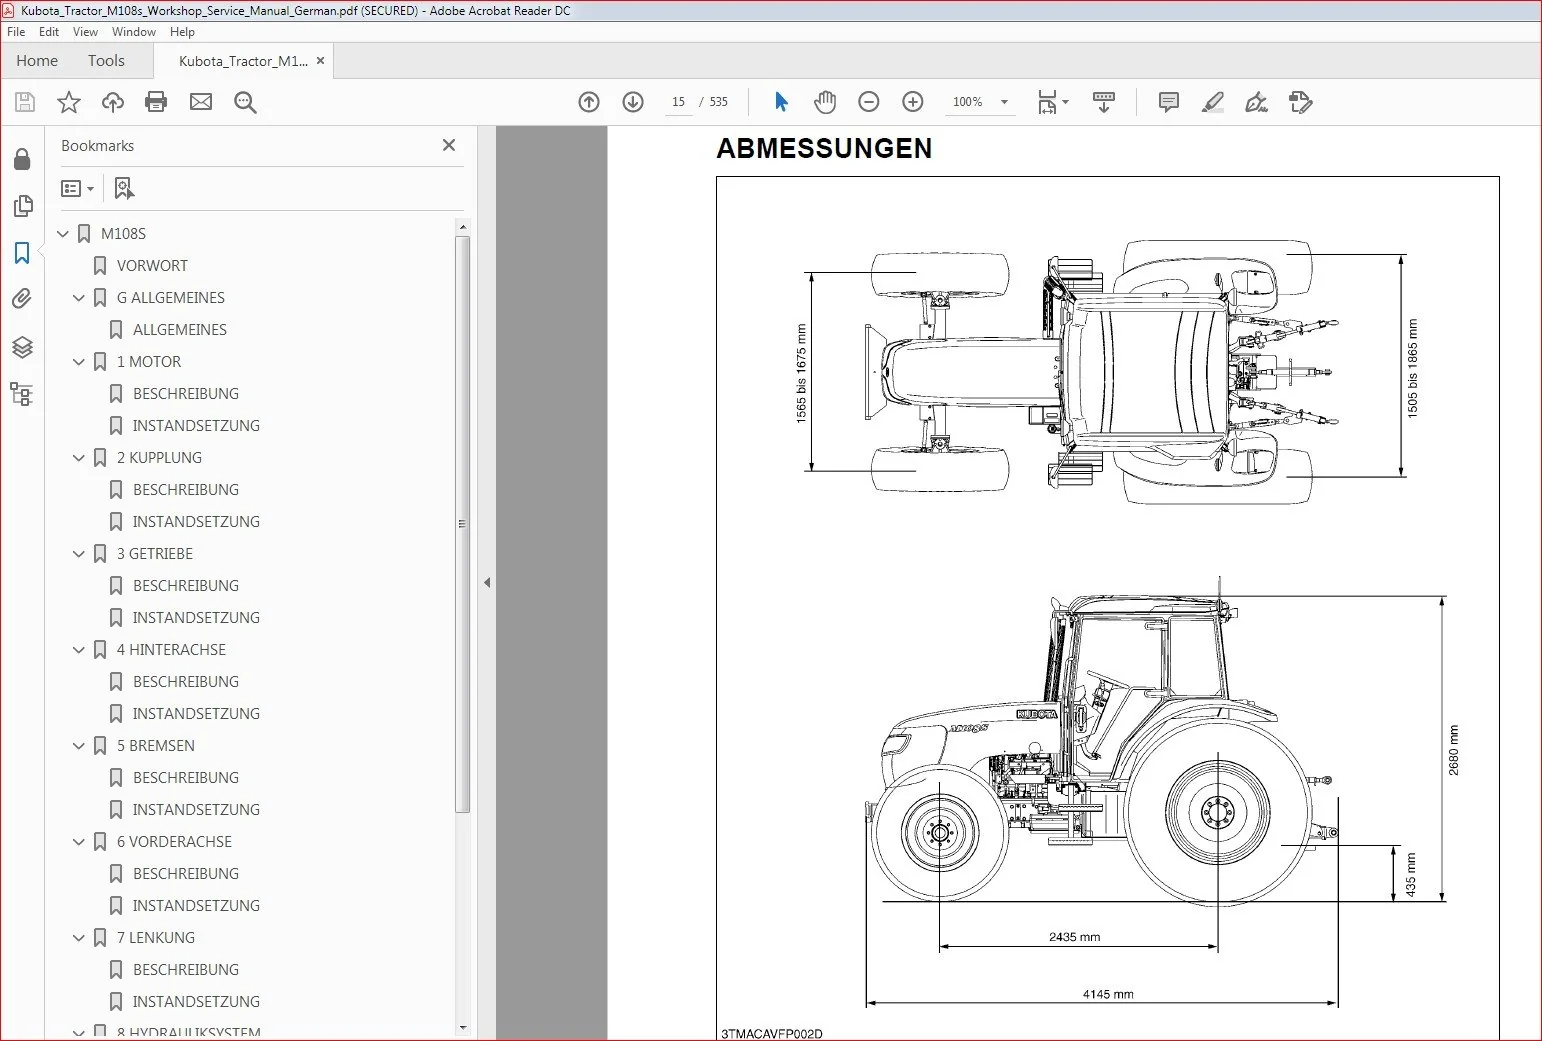1542x1041 pixels.
Task: Zoom in with the plus icon
Action: [x=913, y=102]
